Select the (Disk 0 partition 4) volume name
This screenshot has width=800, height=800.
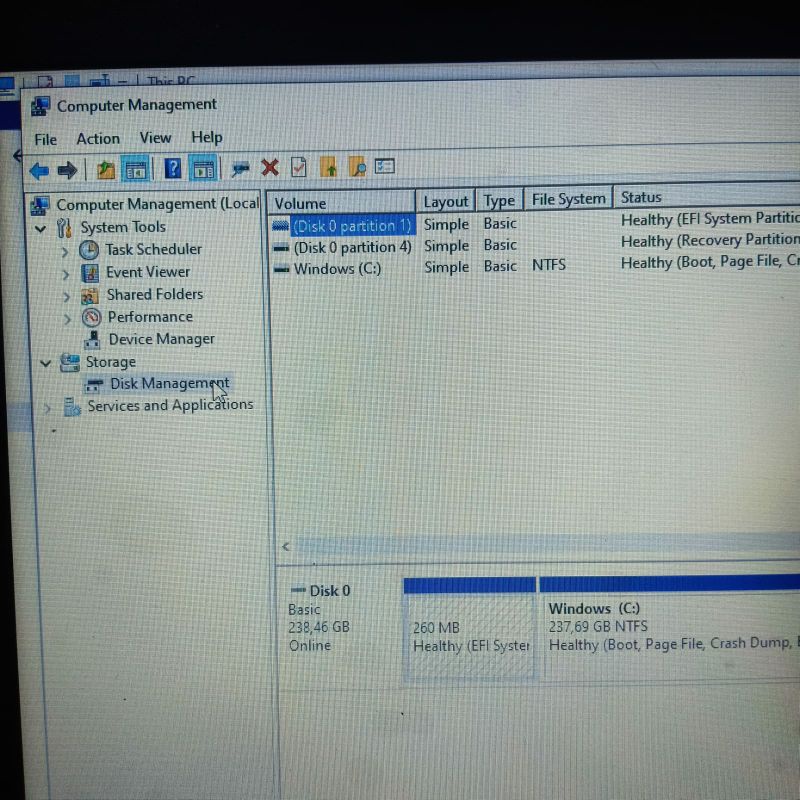[x=353, y=247]
